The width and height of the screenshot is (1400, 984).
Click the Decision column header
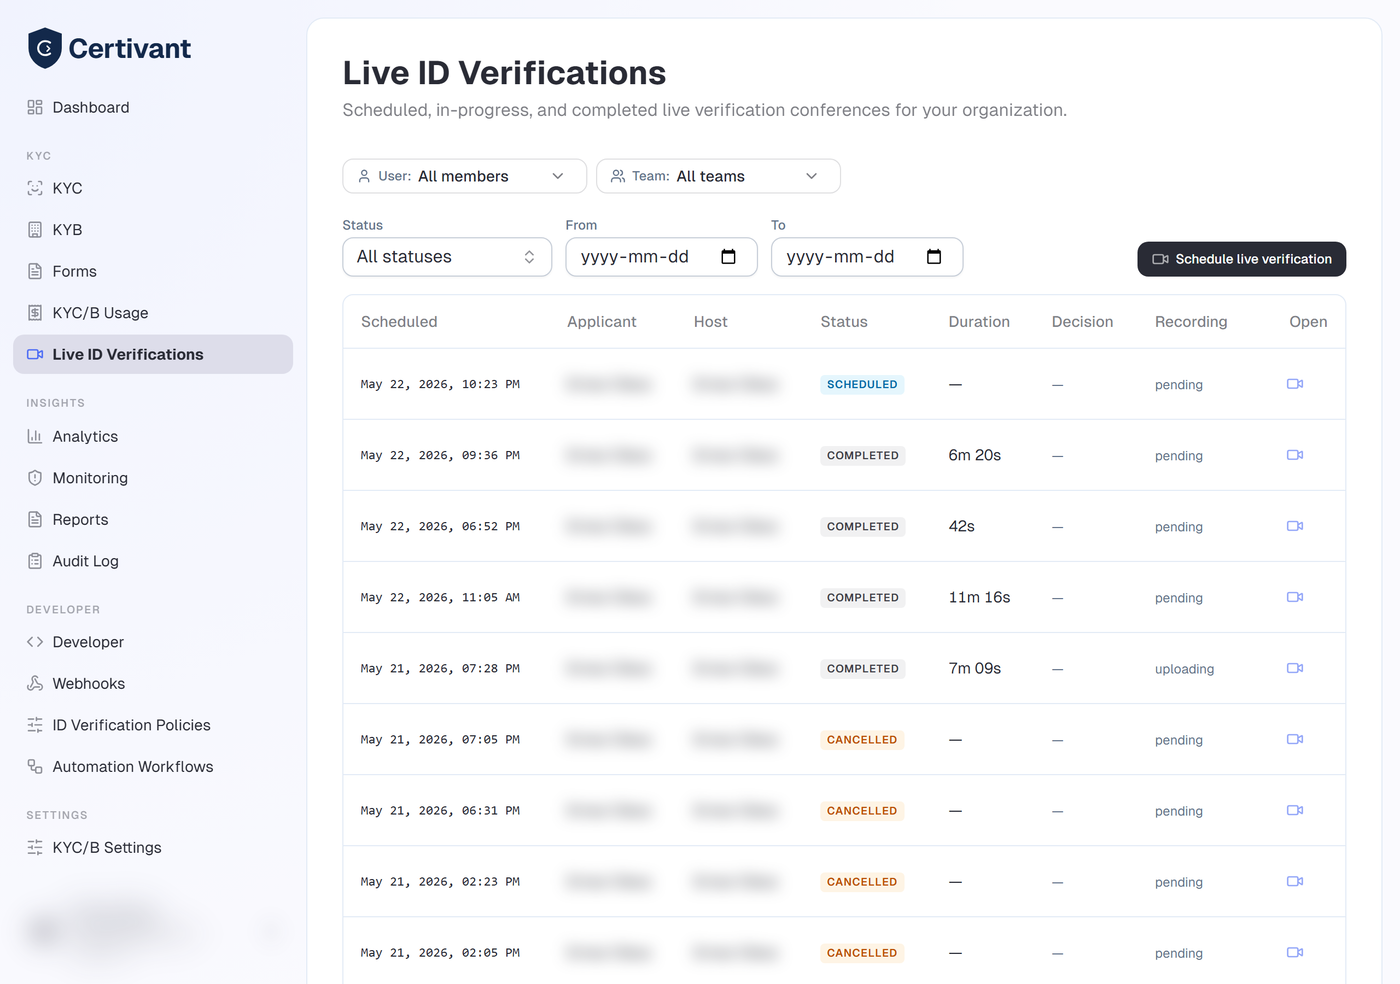[1082, 322]
